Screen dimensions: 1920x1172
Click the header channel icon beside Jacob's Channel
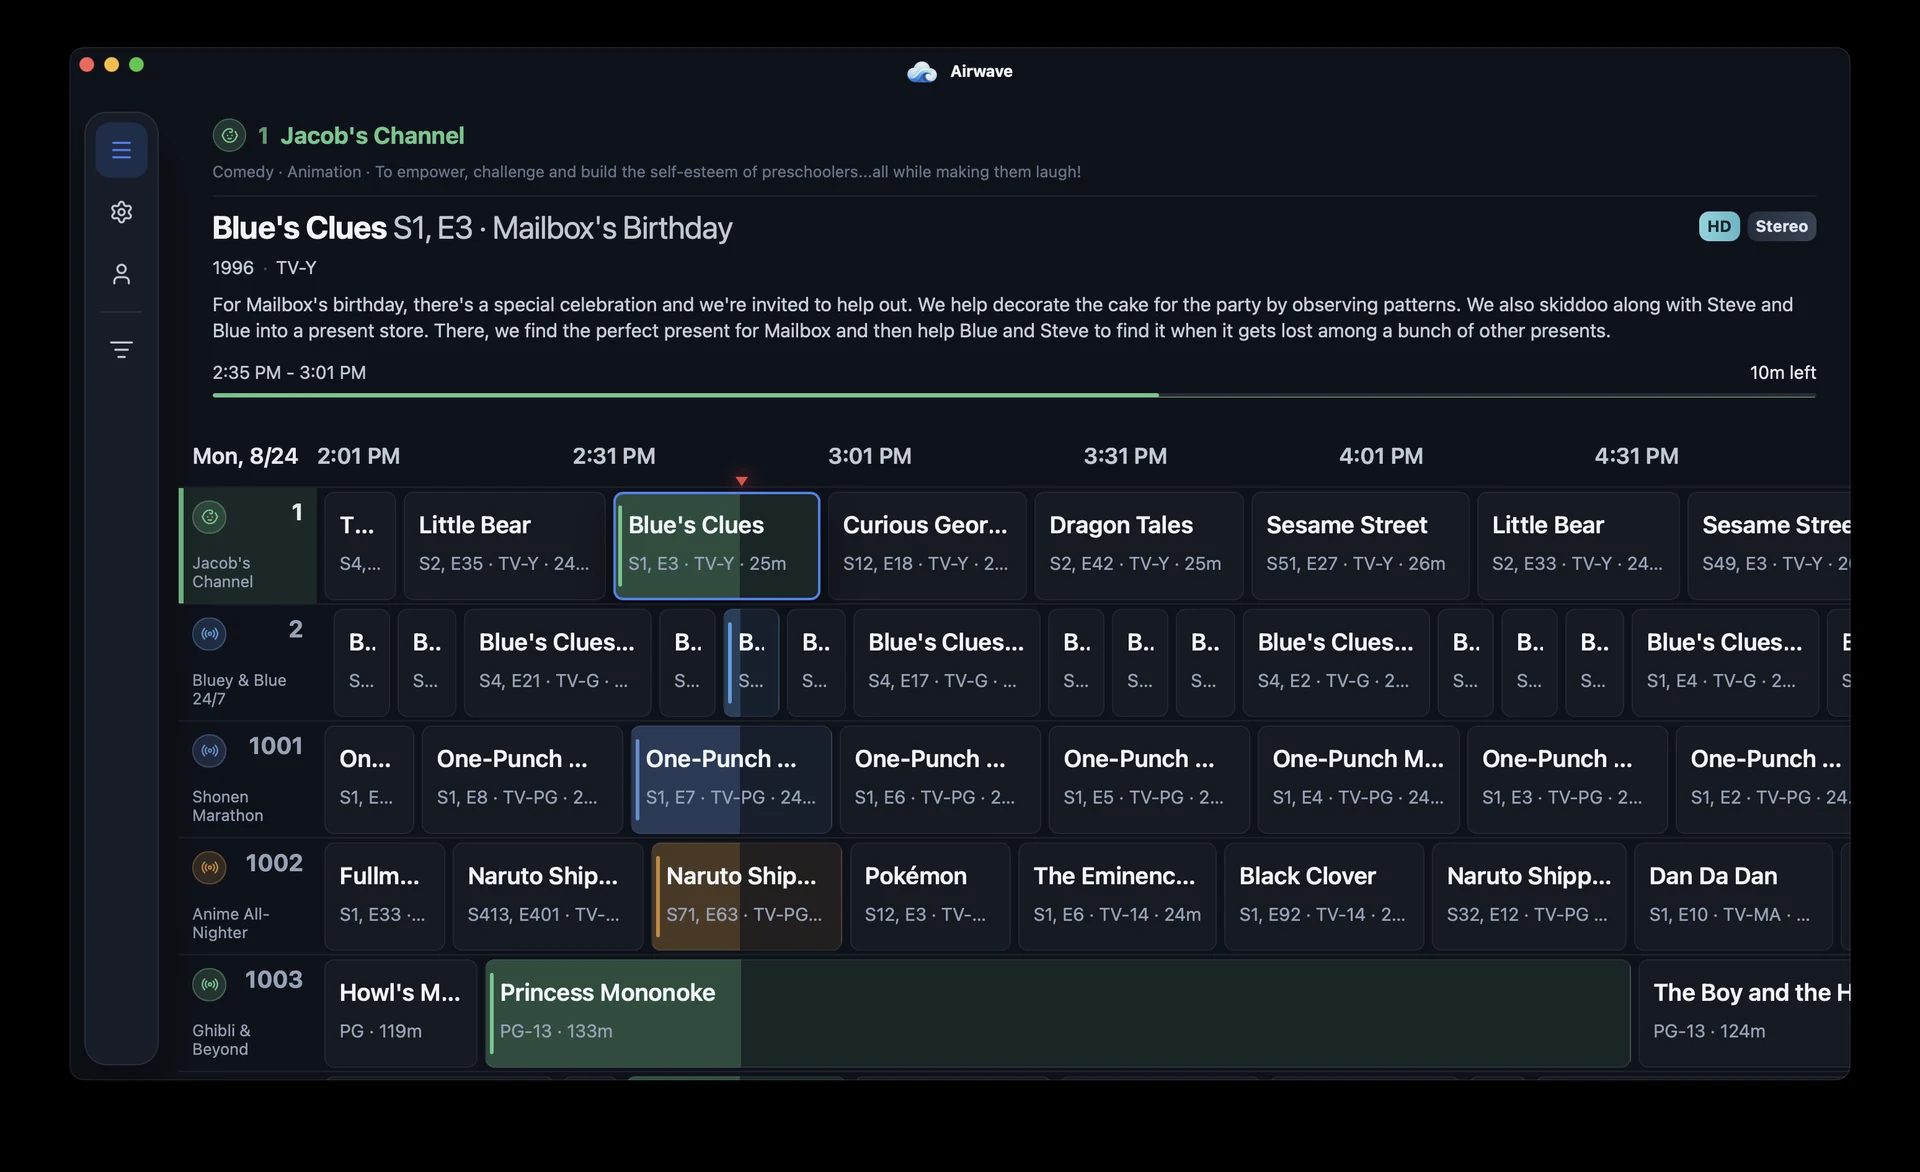pos(229,135)
